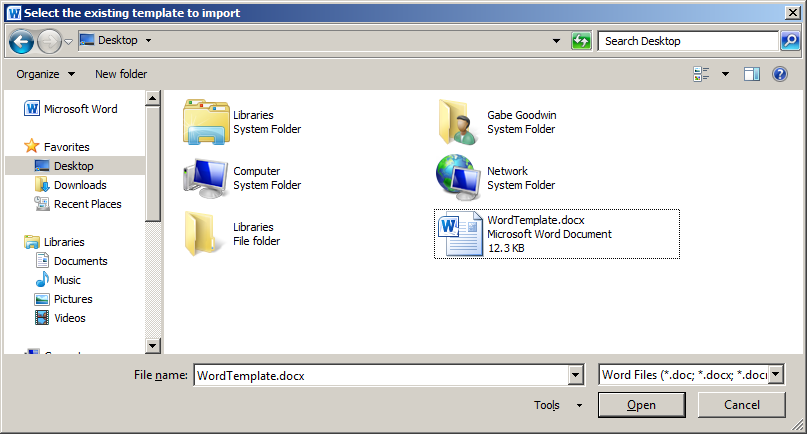
Task: Expand Desktop breadcrumb arrow in address bar
Action: click(x=148, y=40)
